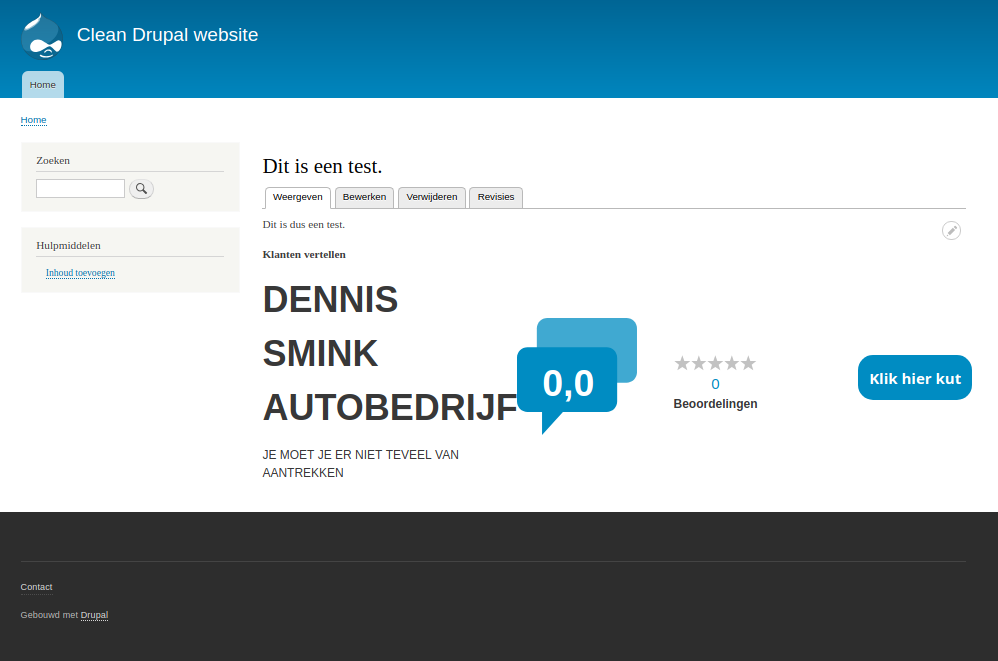Click the Clean Drupal website title

tap(167, 34)
